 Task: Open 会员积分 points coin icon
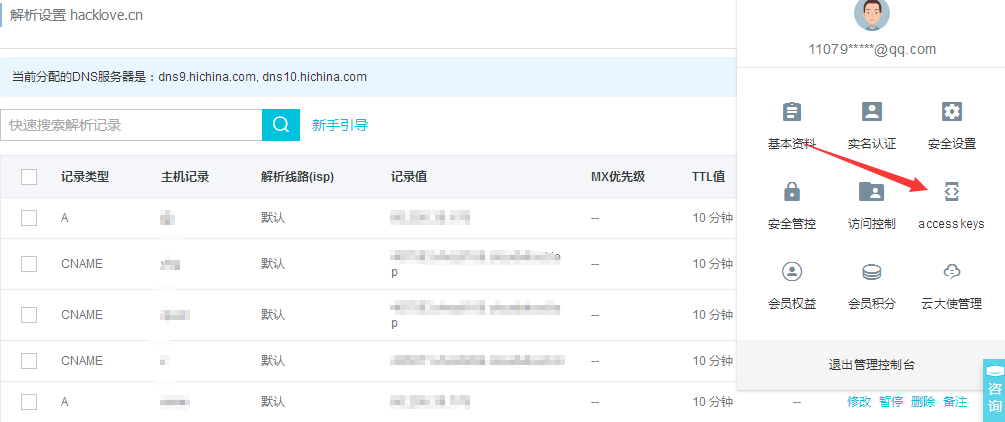point(872,272)
